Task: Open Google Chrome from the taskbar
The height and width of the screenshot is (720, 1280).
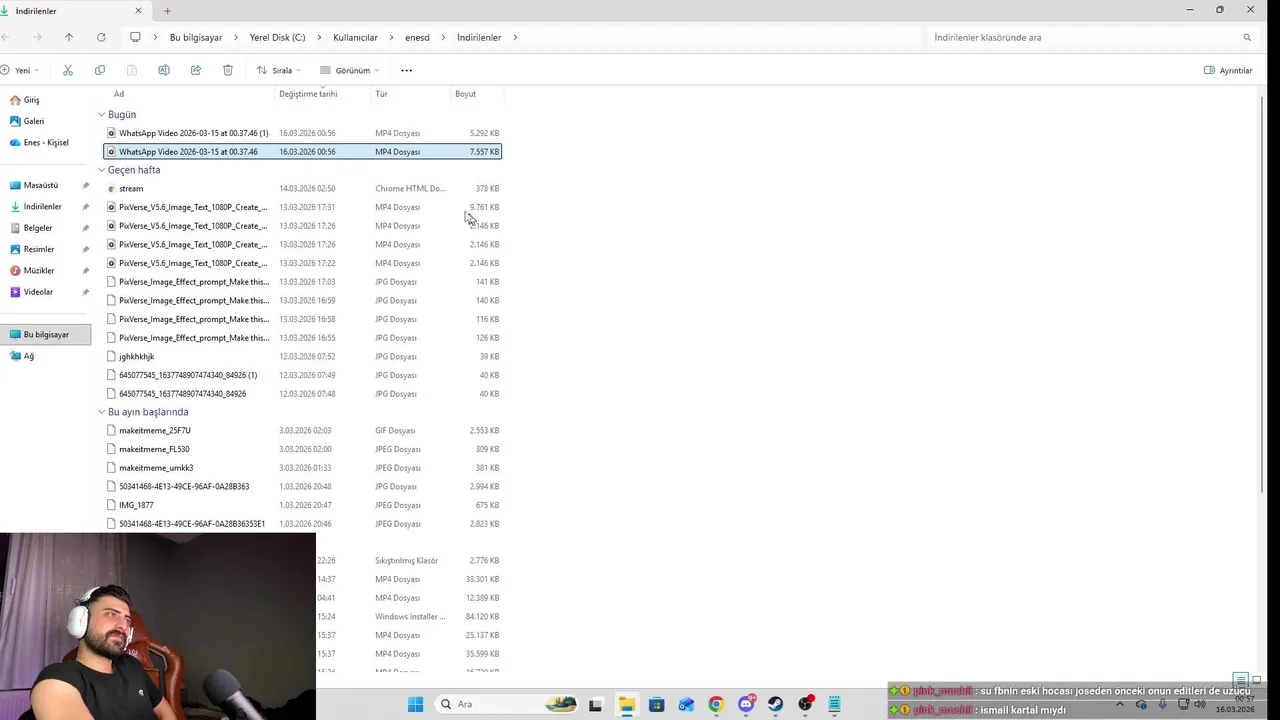Action: click(x=716, y=704)
